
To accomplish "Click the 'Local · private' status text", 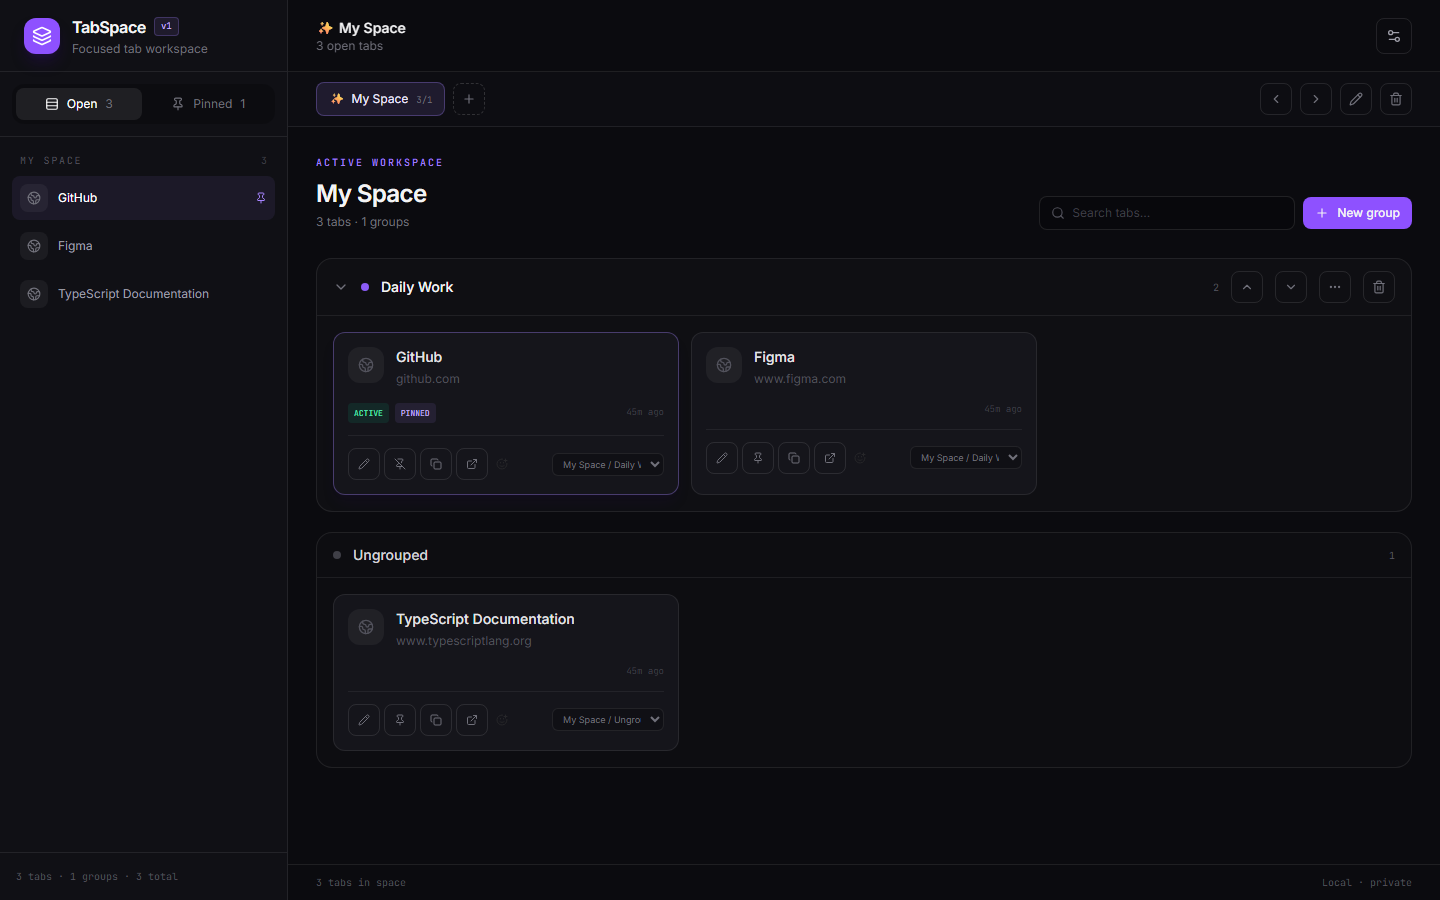I will point(1367,883).
